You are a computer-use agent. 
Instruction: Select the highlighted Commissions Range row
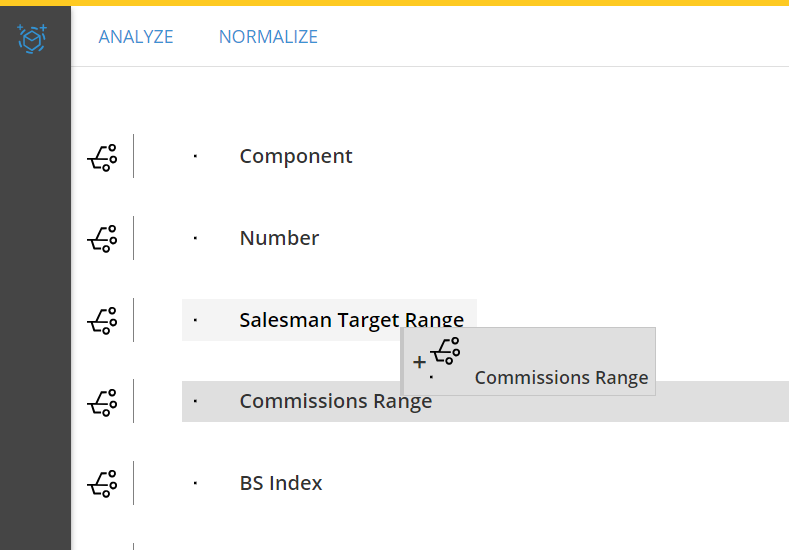[485, 402]
